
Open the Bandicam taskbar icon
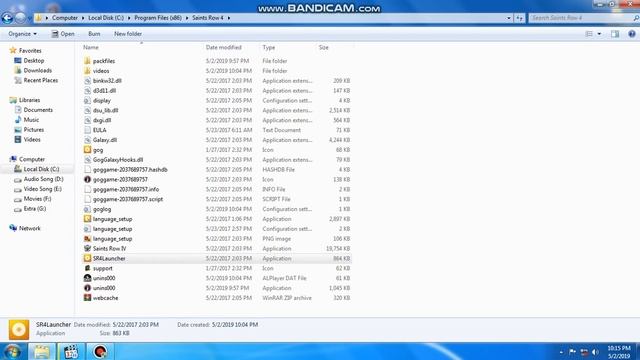[100, 351]
